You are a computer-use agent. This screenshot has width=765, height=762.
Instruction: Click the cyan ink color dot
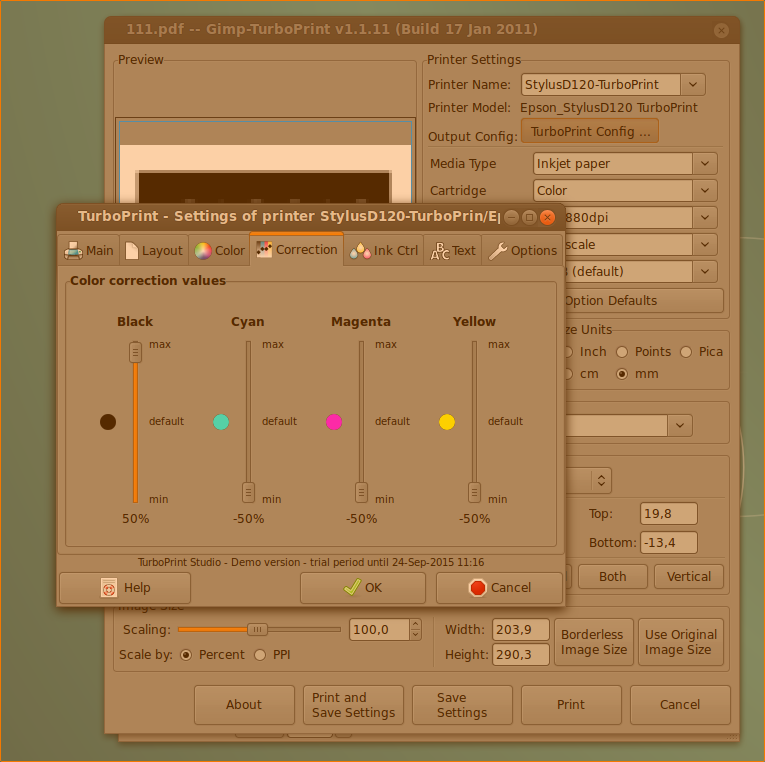pyautogui.click(x=221, y=421)
